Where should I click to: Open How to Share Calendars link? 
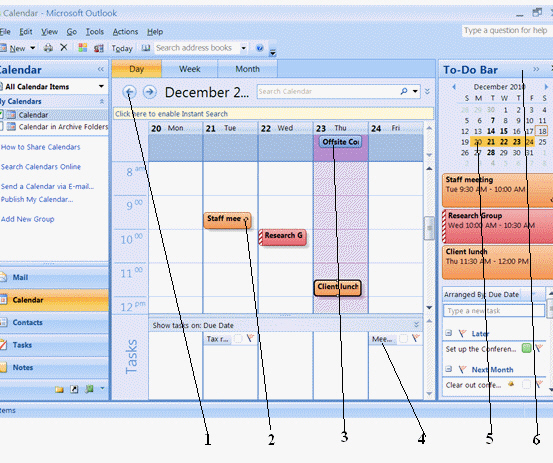tap(41, 147)
